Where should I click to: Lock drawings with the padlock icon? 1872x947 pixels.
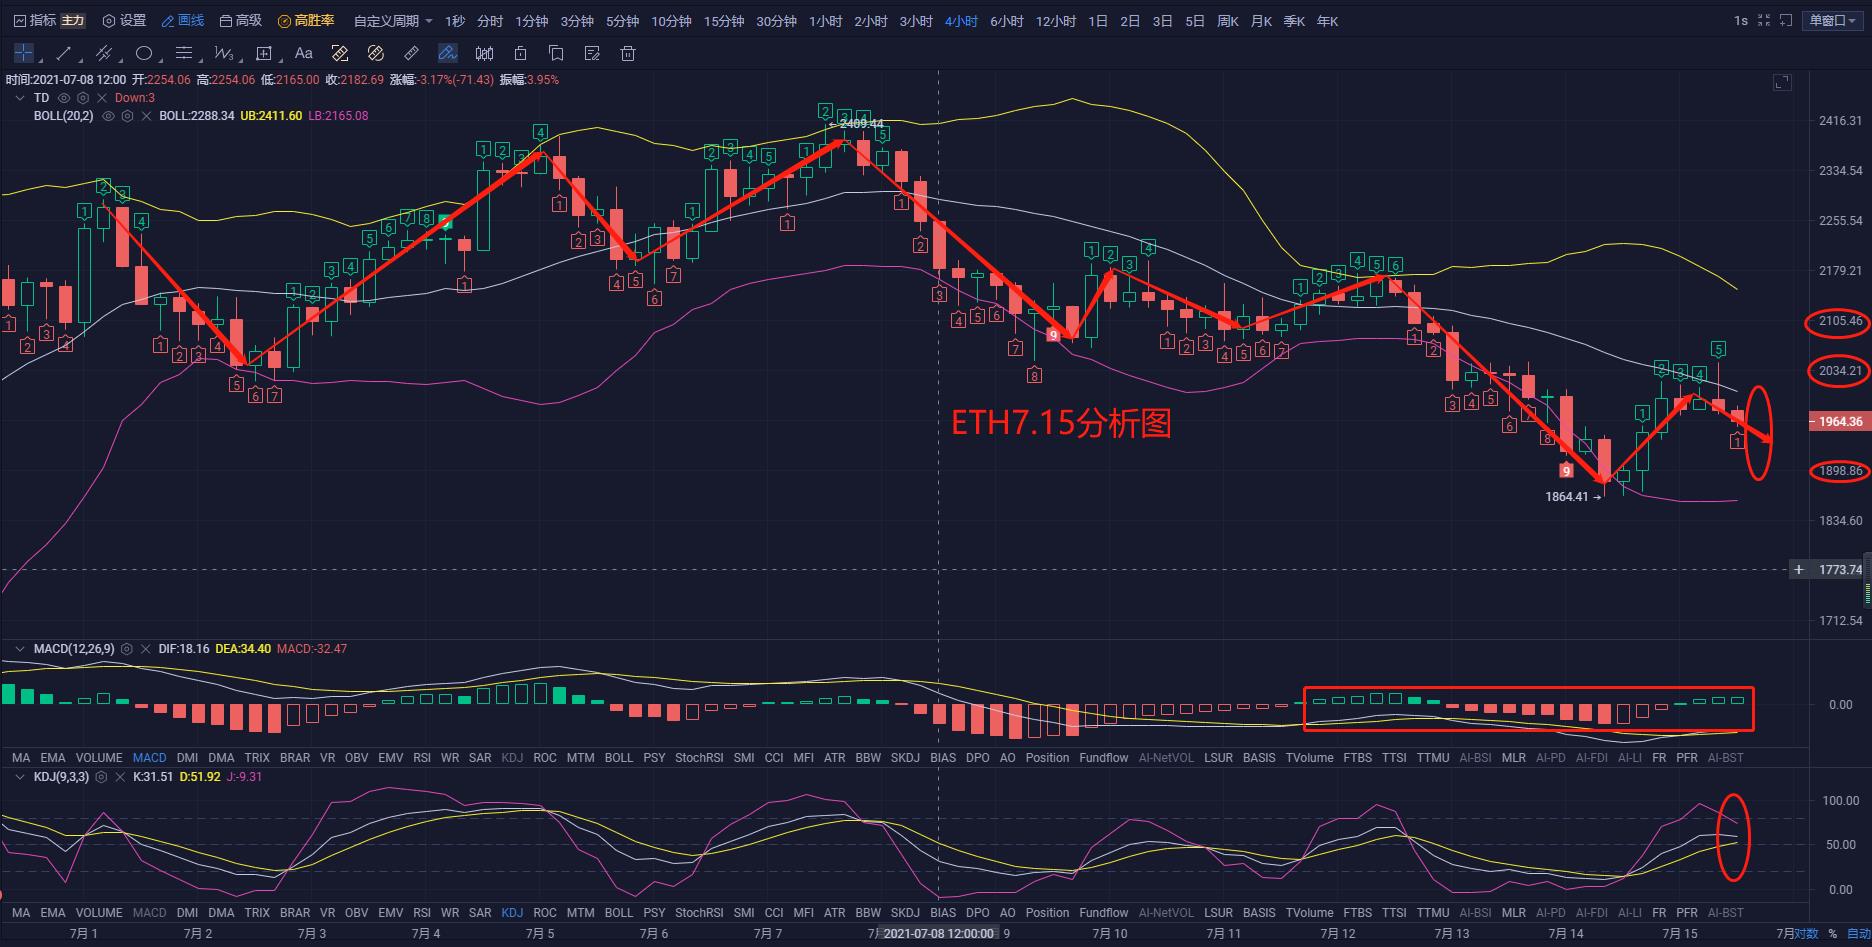click(520, 53)
